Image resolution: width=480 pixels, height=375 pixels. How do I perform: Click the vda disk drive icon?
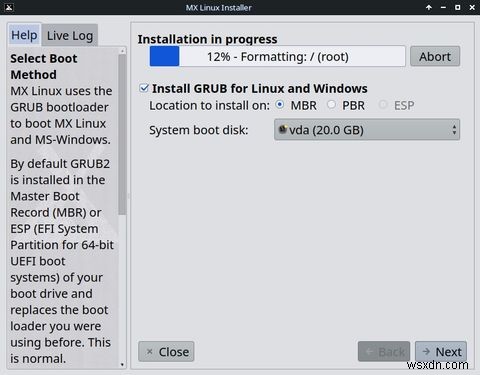click(283, 129)
